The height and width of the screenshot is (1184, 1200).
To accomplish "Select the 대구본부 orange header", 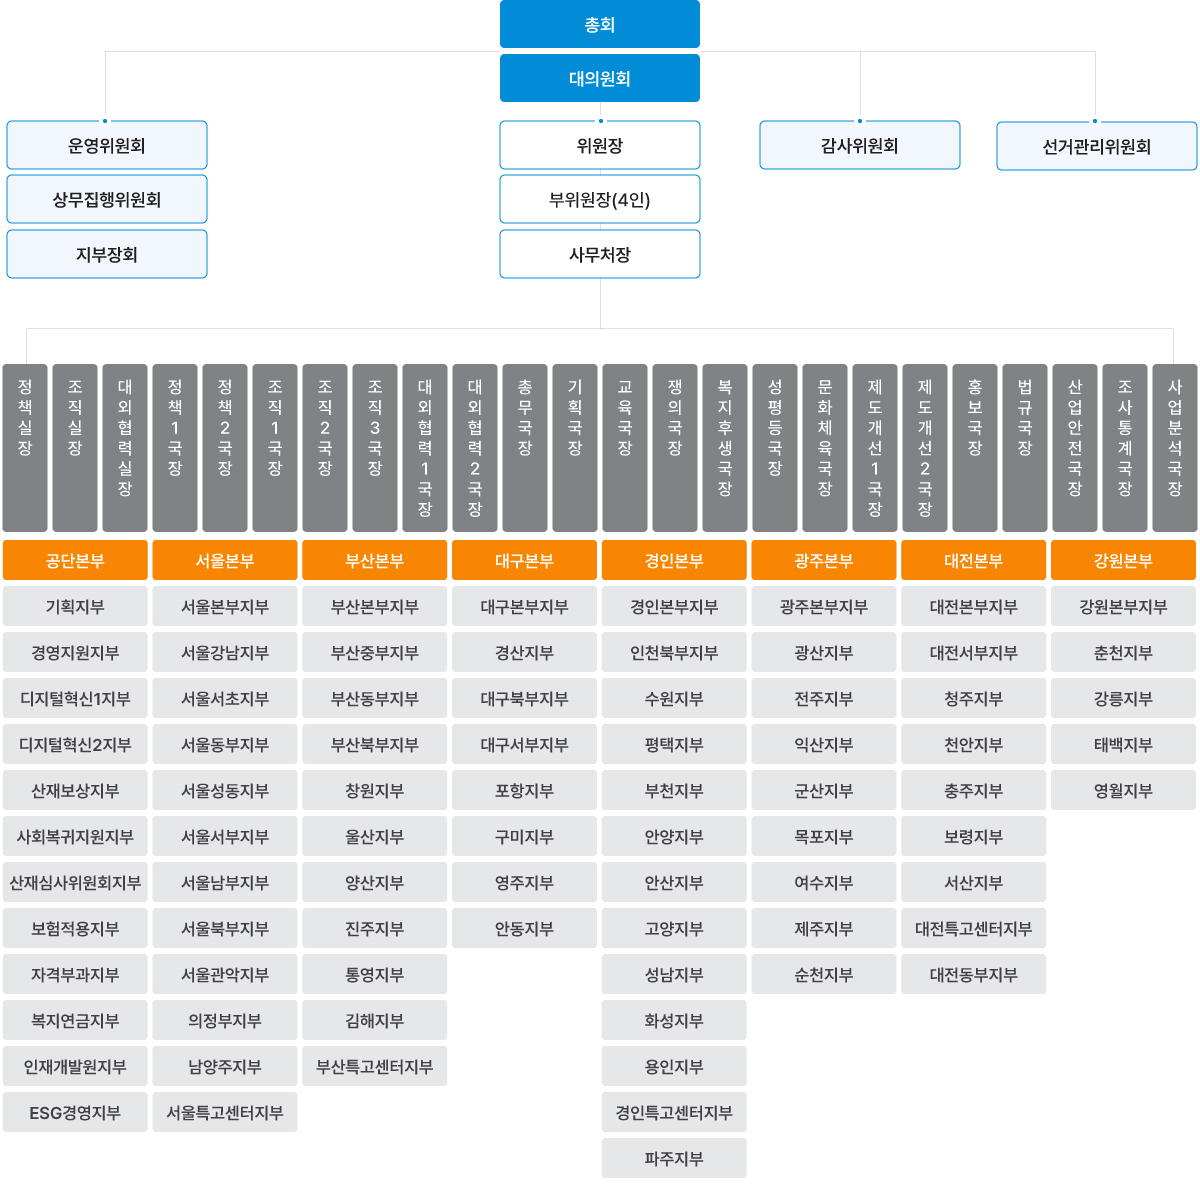I will (x=524, y=560).
